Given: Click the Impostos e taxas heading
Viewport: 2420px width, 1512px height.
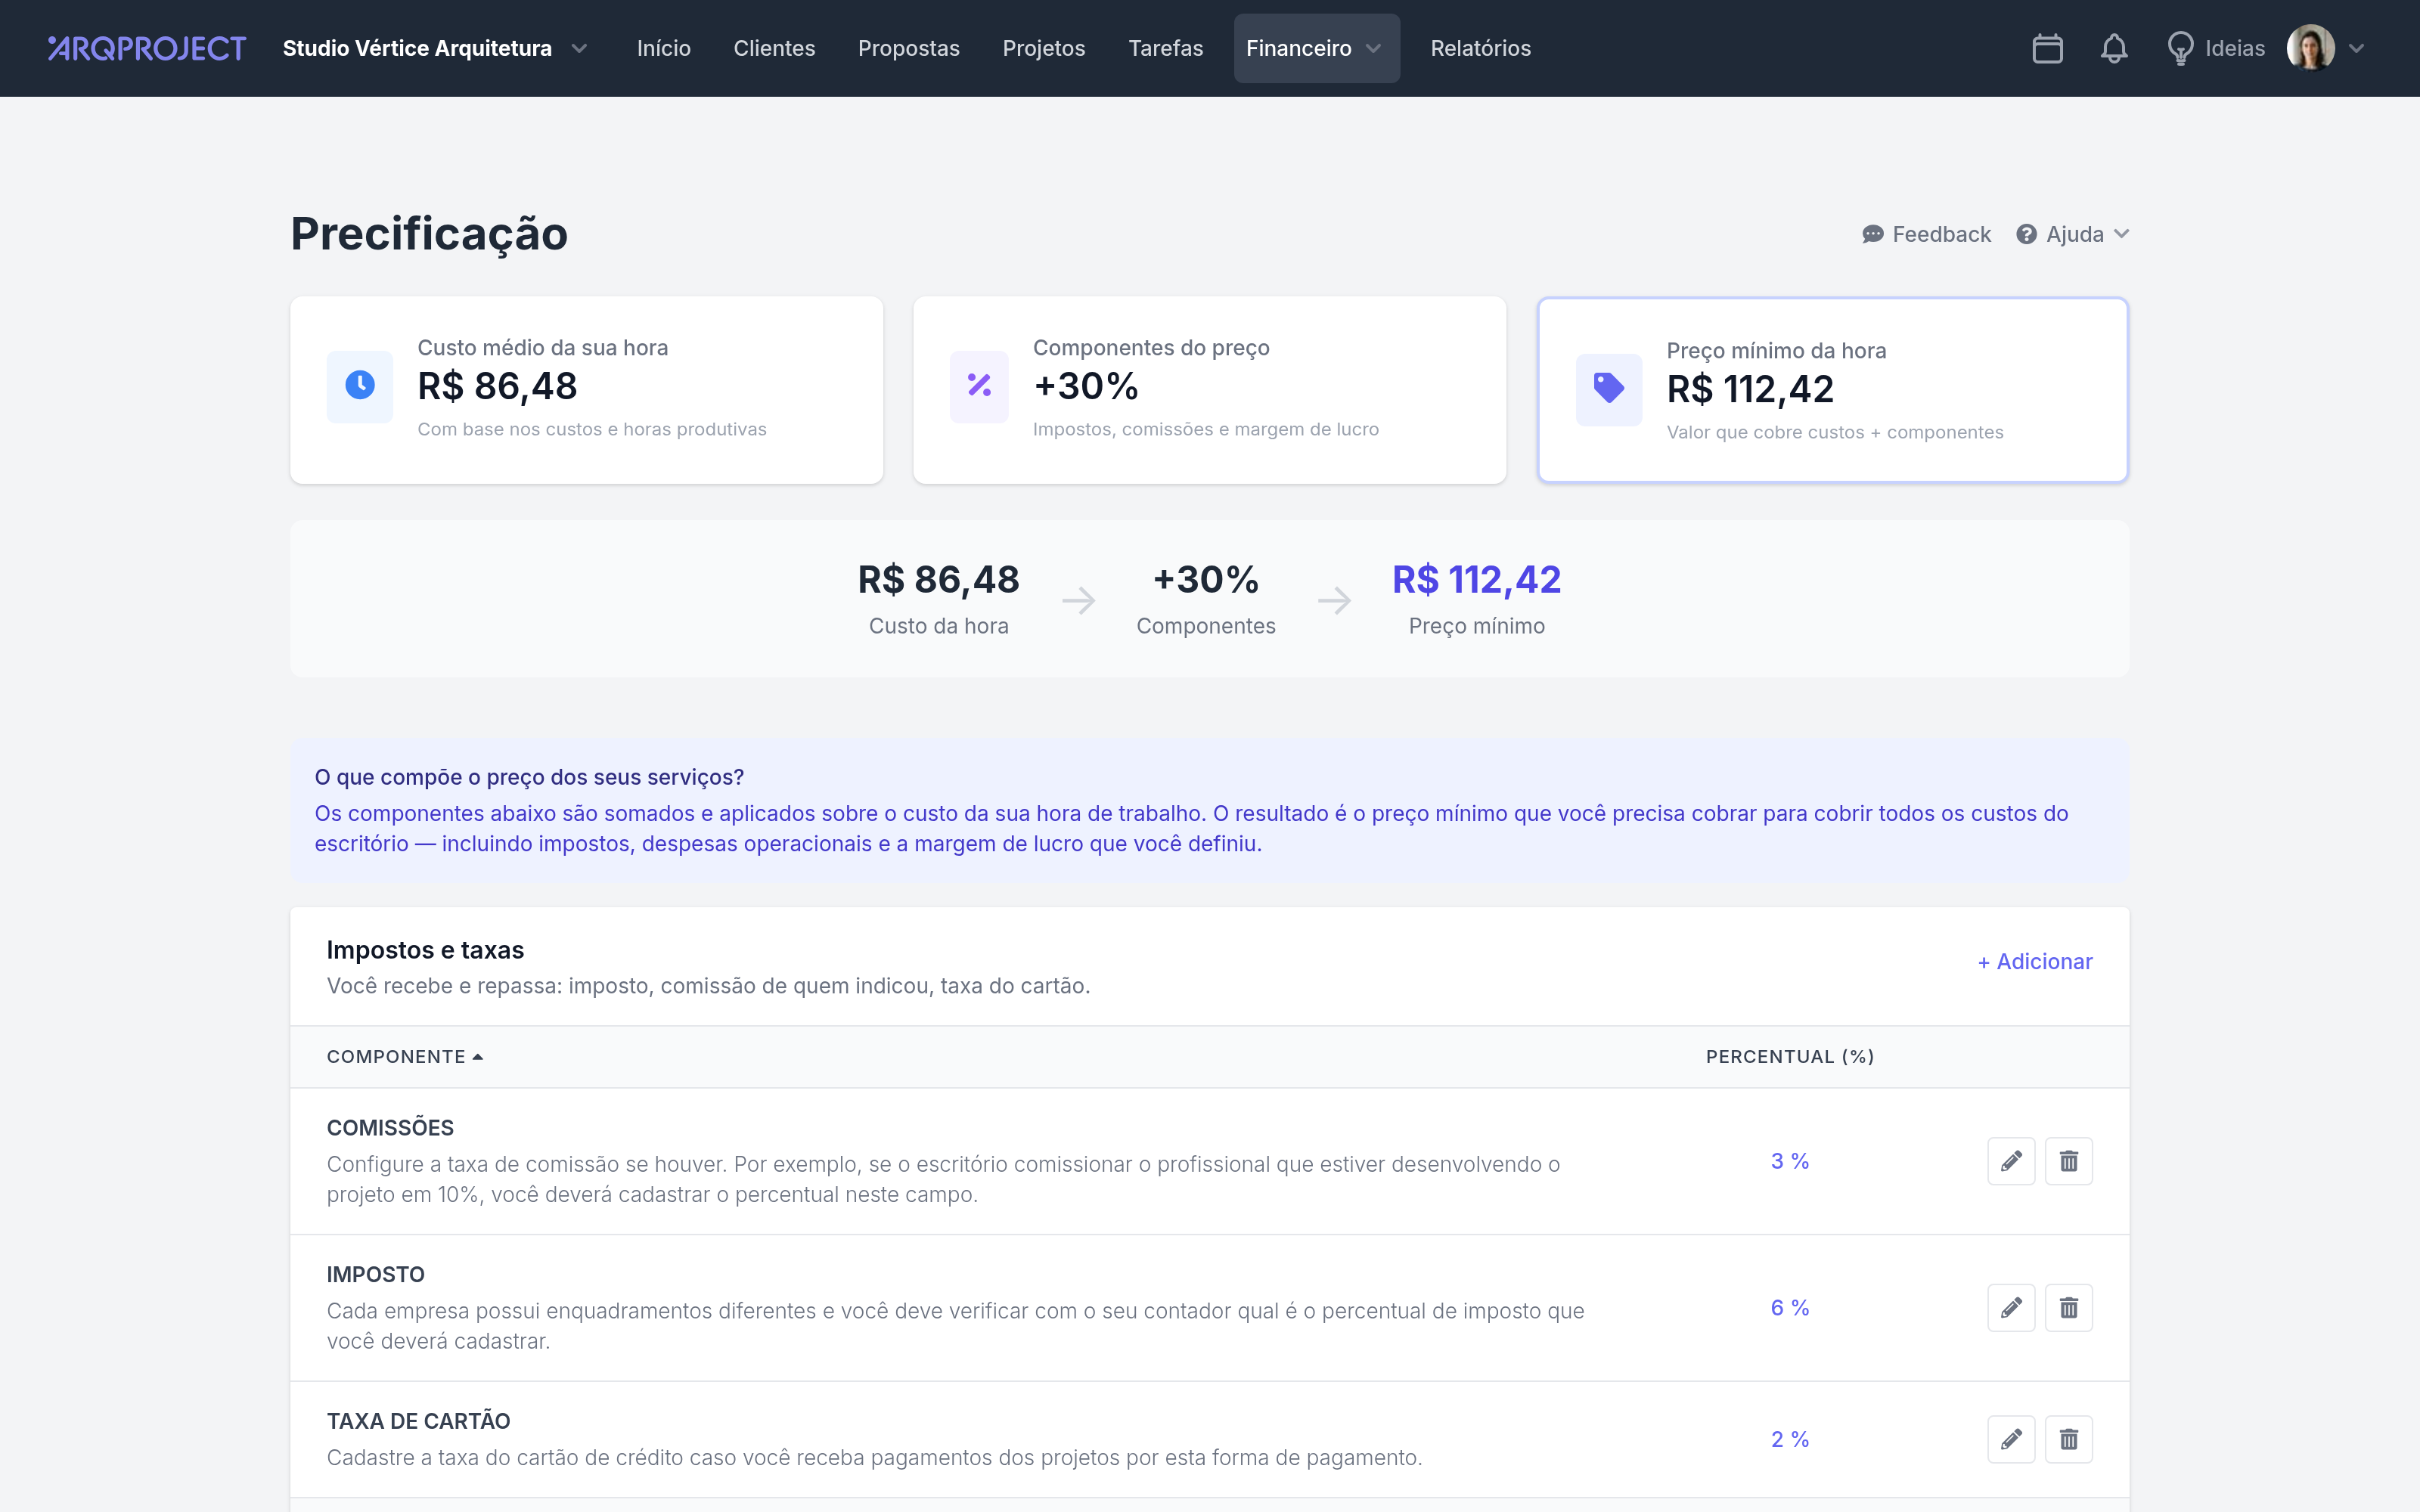Looking at the screenshot, I should (x=425, y=949).
